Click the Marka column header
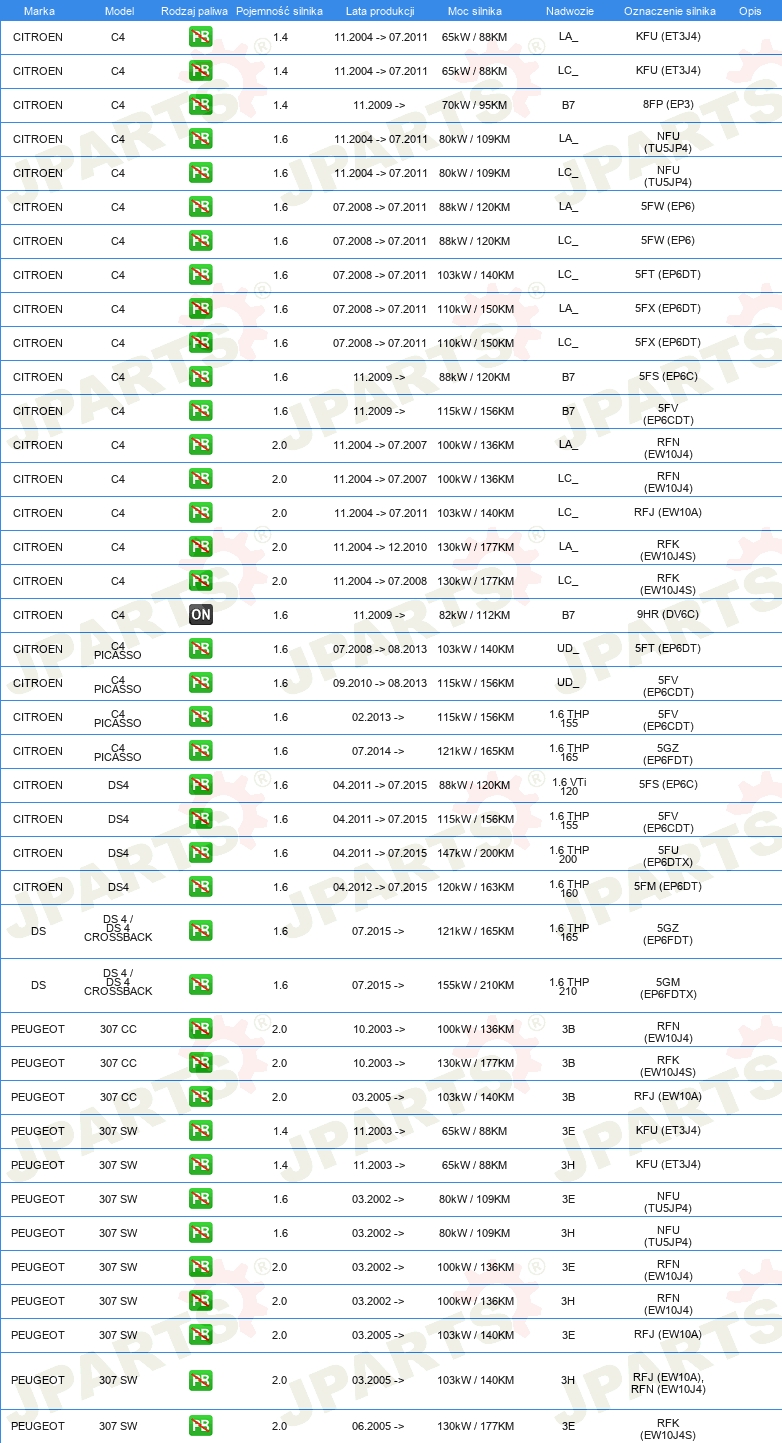 (39, 11)
